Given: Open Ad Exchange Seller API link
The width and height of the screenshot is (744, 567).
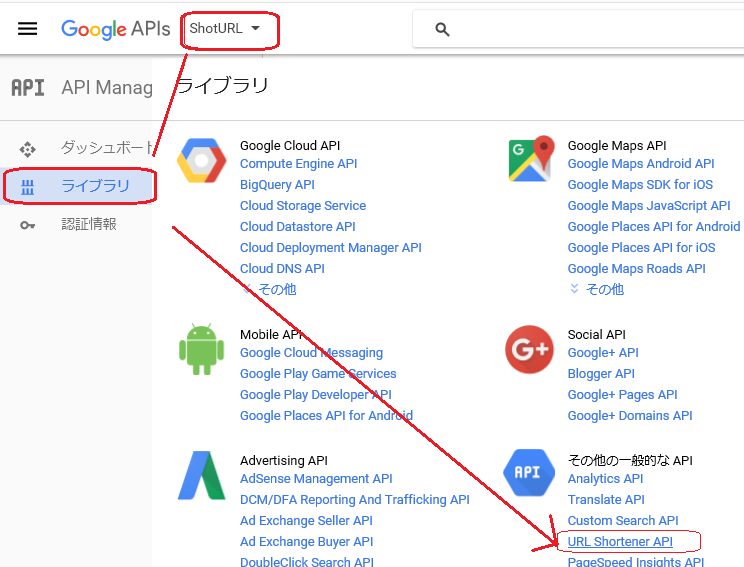Looking at the screenshot, I should coord(306,521).
